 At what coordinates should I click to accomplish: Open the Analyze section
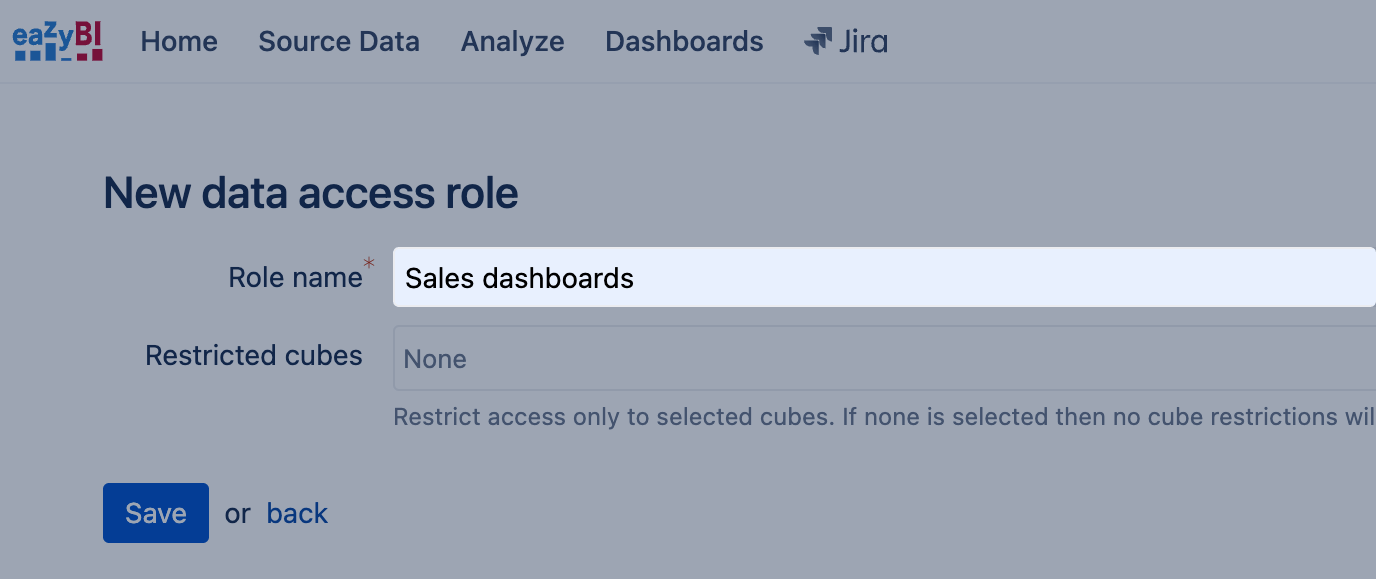click(x=512, y=41)
